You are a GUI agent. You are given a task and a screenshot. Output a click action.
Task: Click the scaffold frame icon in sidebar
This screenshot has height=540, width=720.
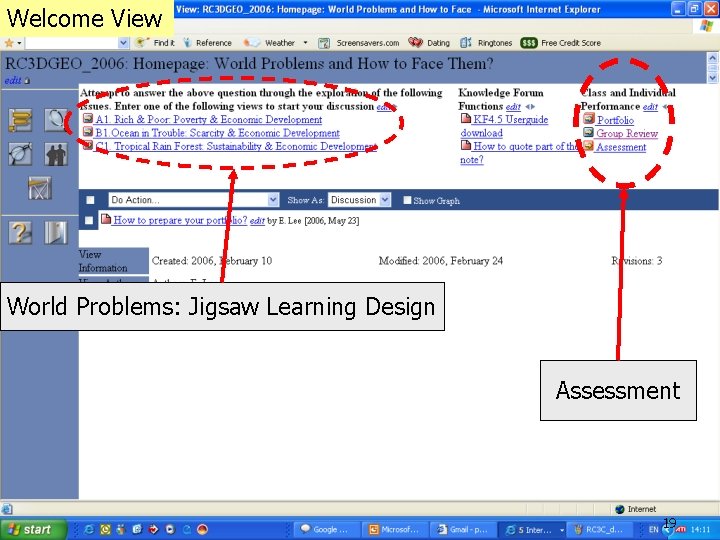(39, 188)
